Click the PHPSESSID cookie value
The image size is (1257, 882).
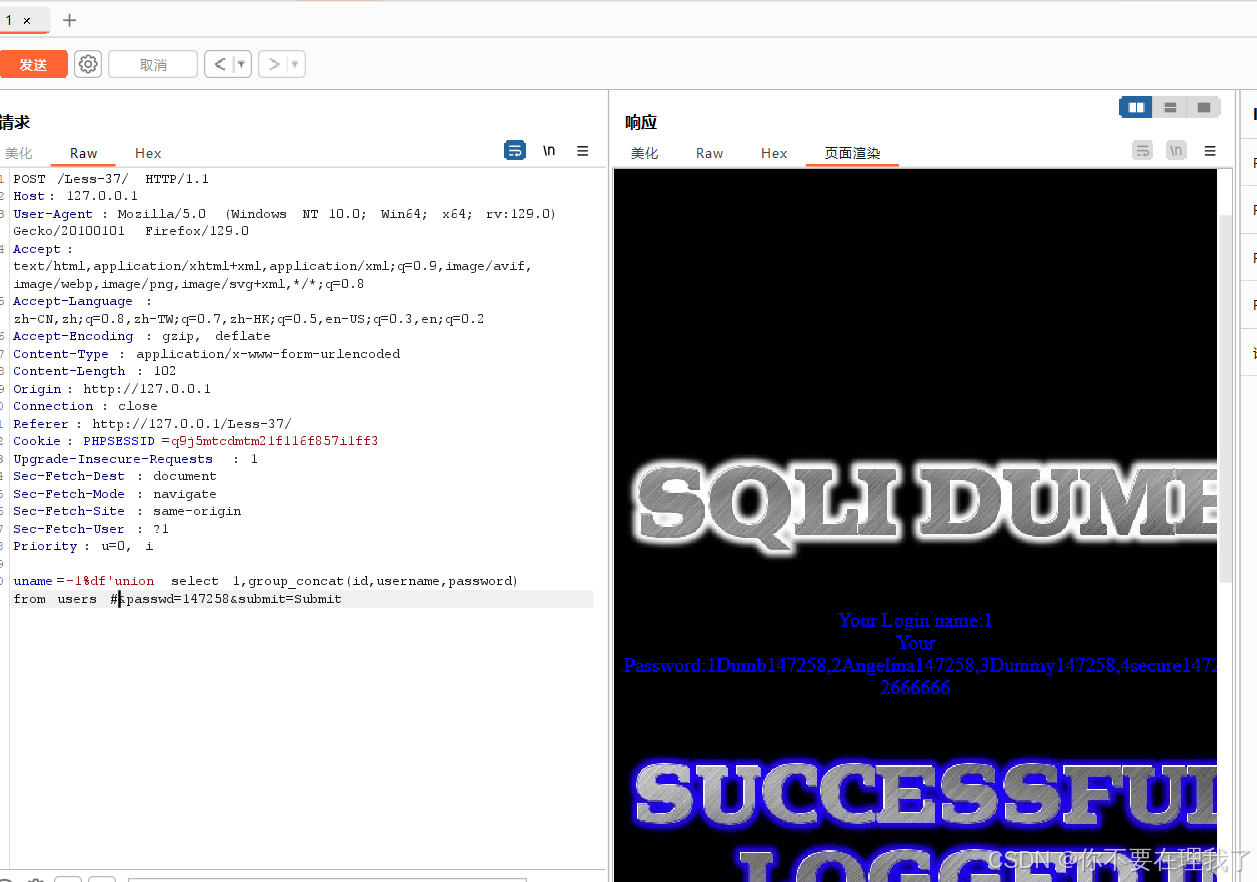[x=275, y=441]
